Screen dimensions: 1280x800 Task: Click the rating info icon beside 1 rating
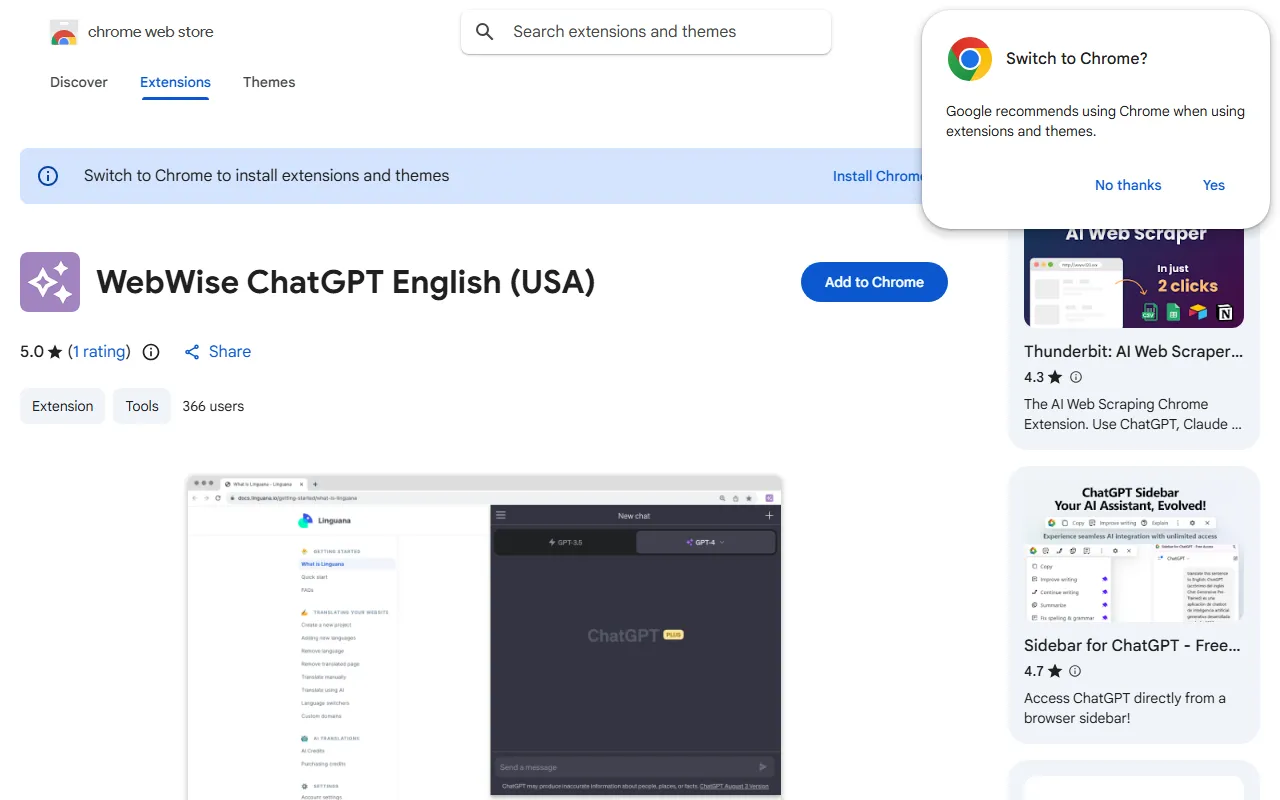coord(151,352)
